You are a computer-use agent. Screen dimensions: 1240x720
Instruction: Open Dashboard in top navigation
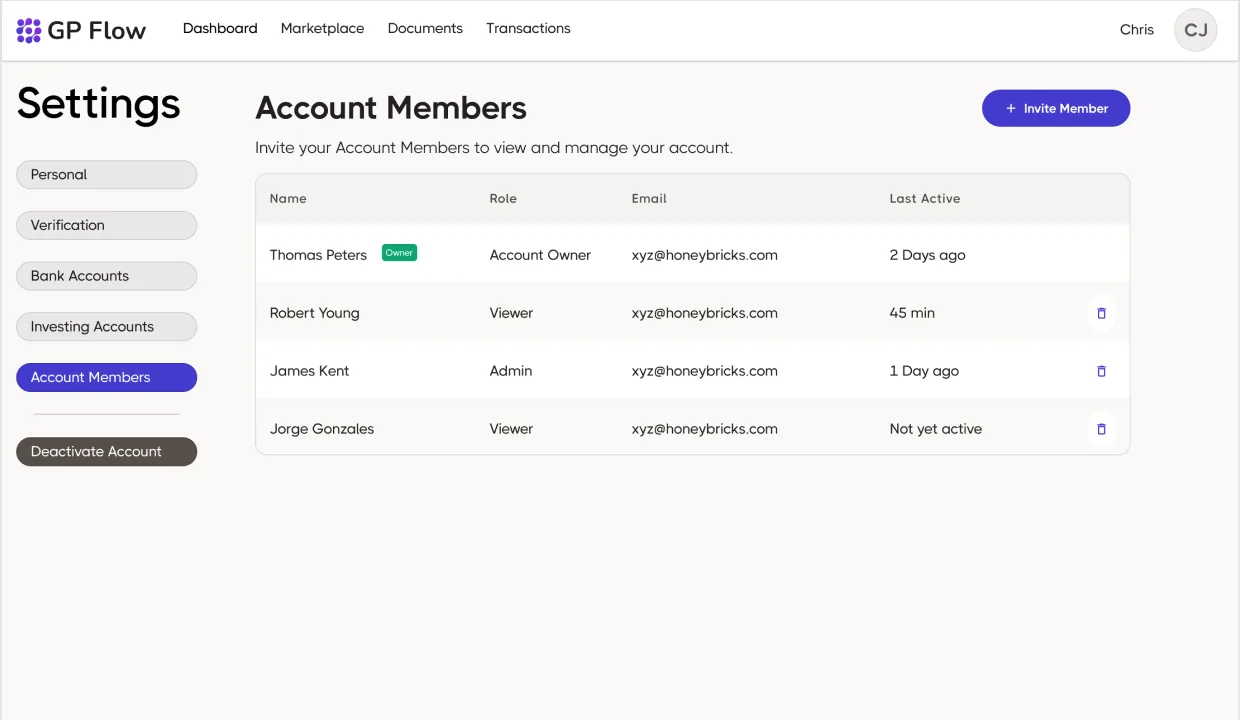point(220,28)
